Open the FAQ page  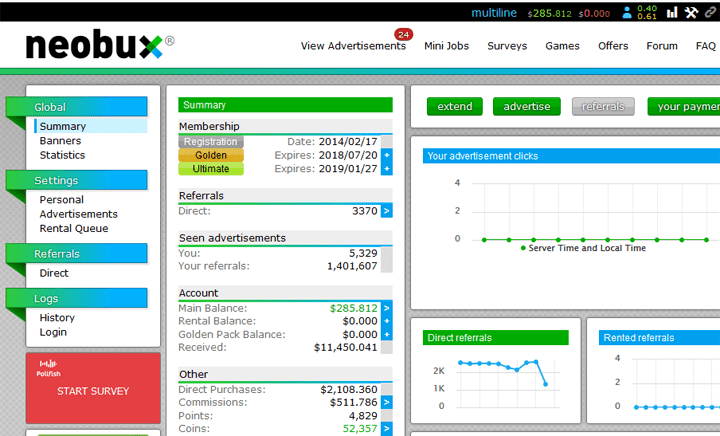tap(706, 46)
